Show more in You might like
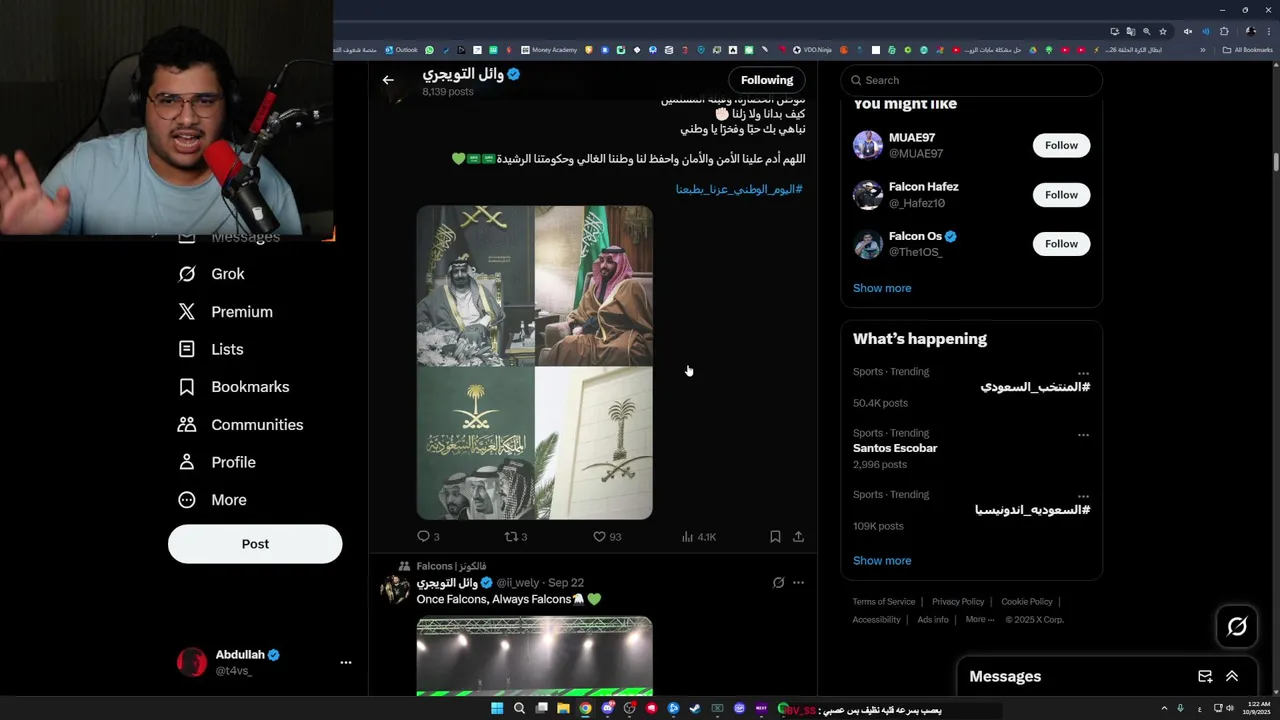This screenshot has width=1280, height=720. [882, 288]
